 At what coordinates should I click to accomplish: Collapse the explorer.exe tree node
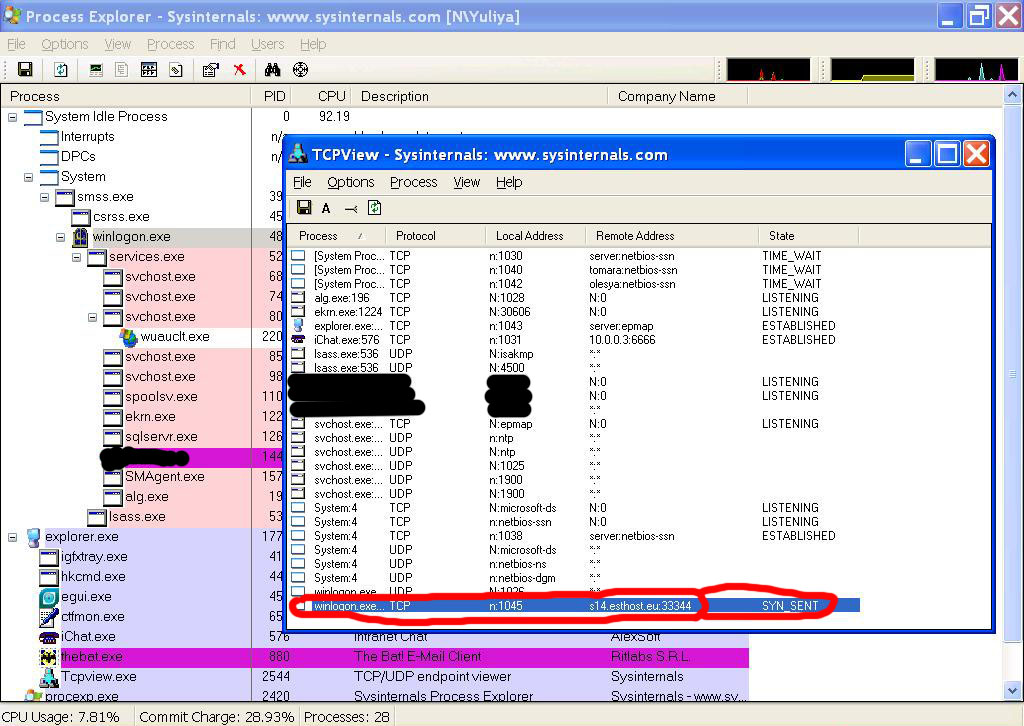coord(12,537)
